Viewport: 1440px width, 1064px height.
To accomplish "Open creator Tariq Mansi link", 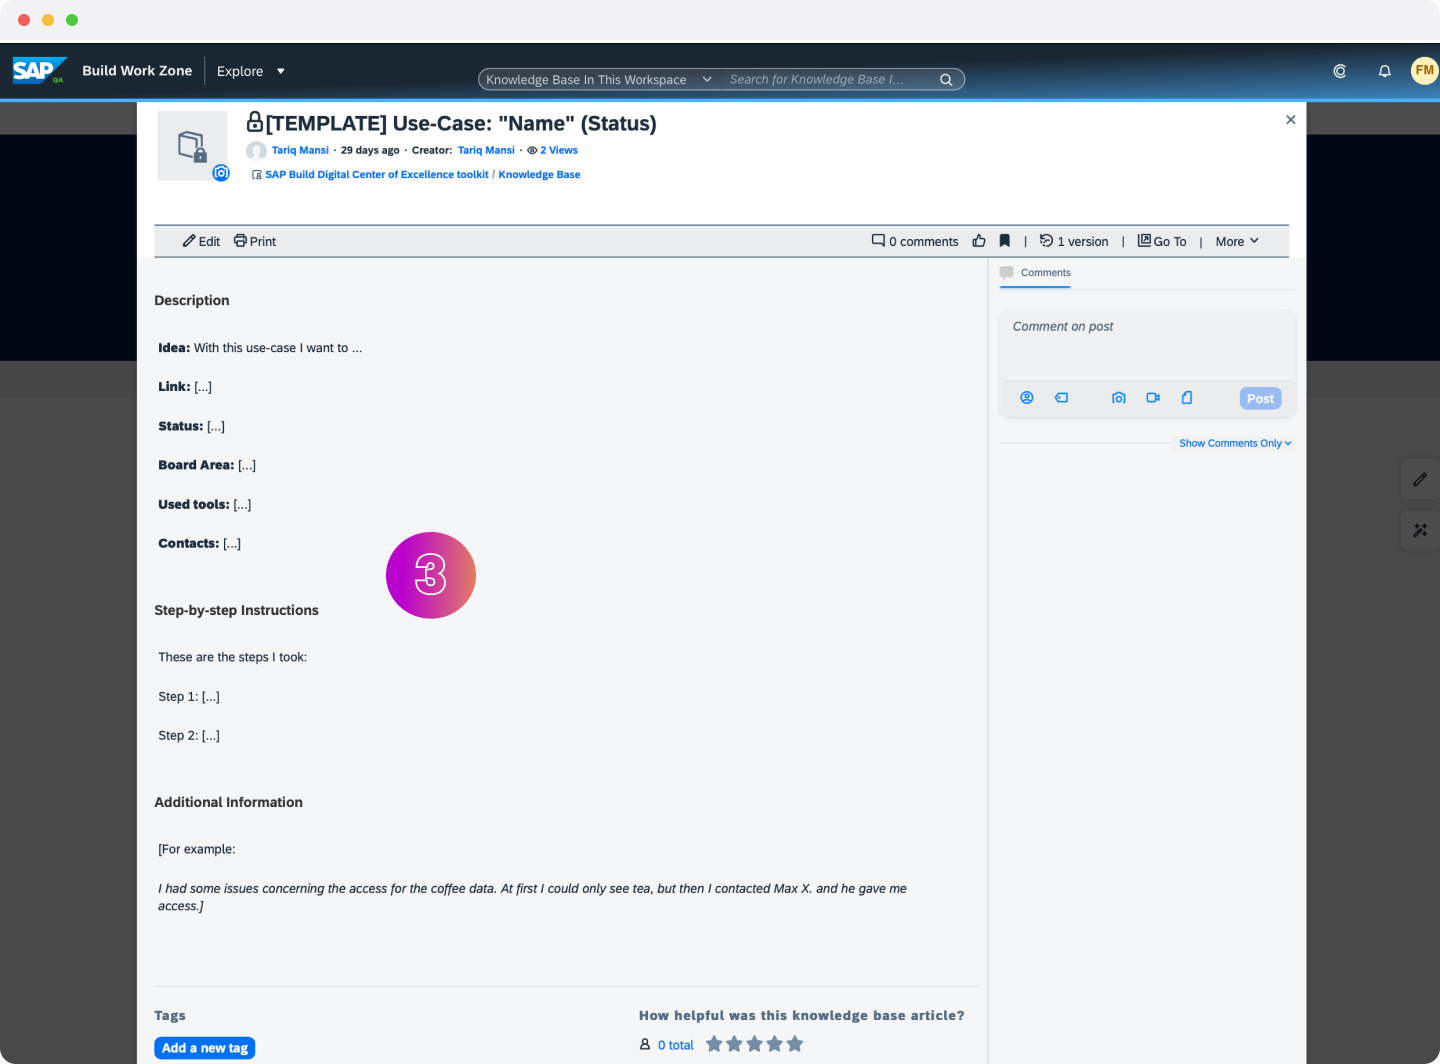I will 486,150.
